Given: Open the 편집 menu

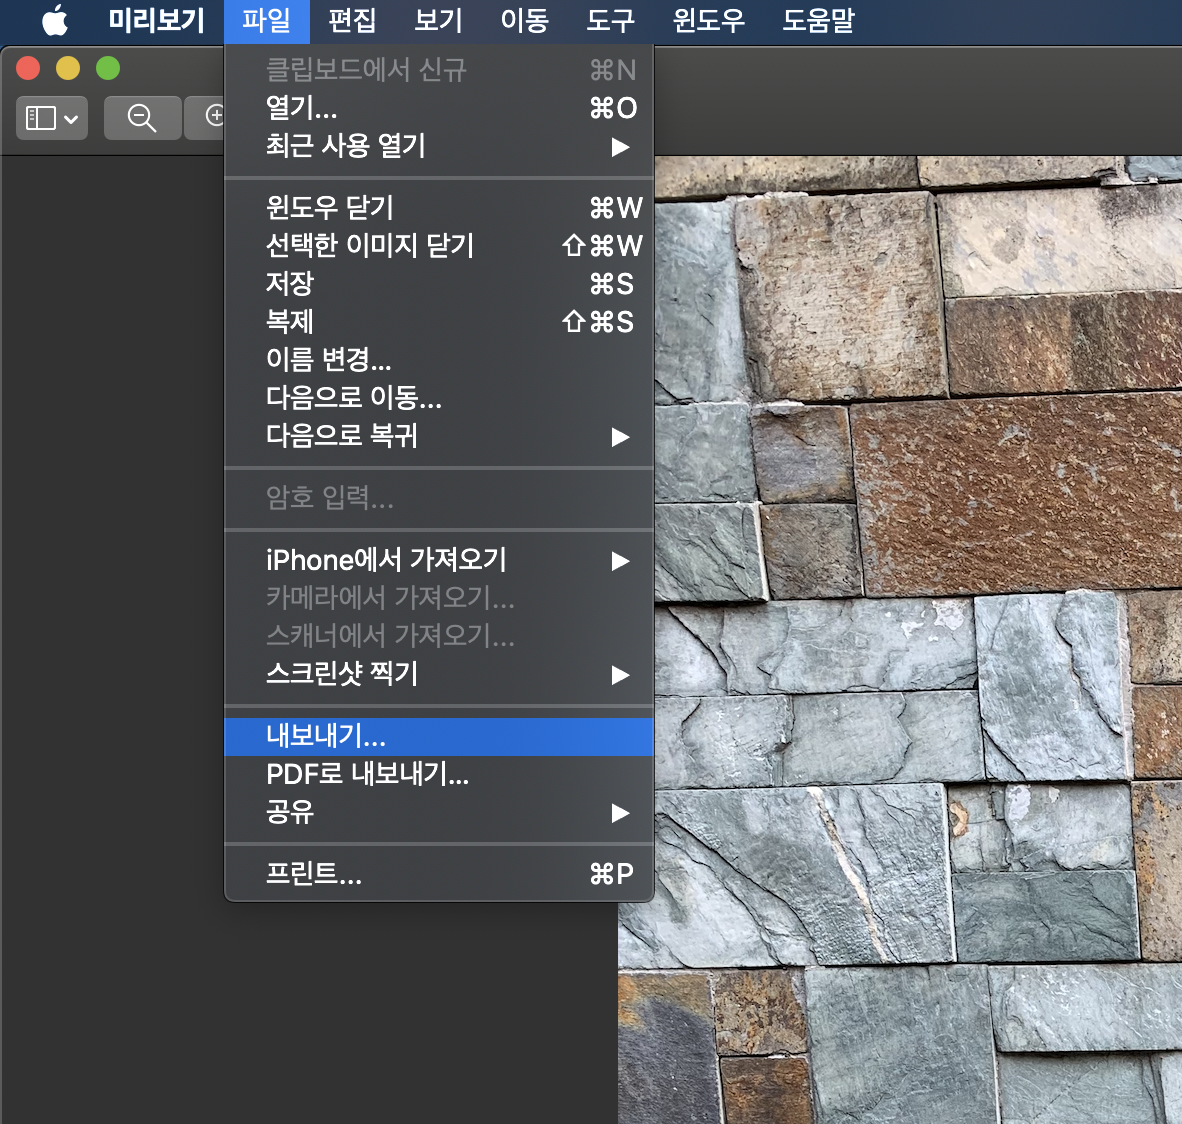Looking at the screenshot, I should coord(352,20).
